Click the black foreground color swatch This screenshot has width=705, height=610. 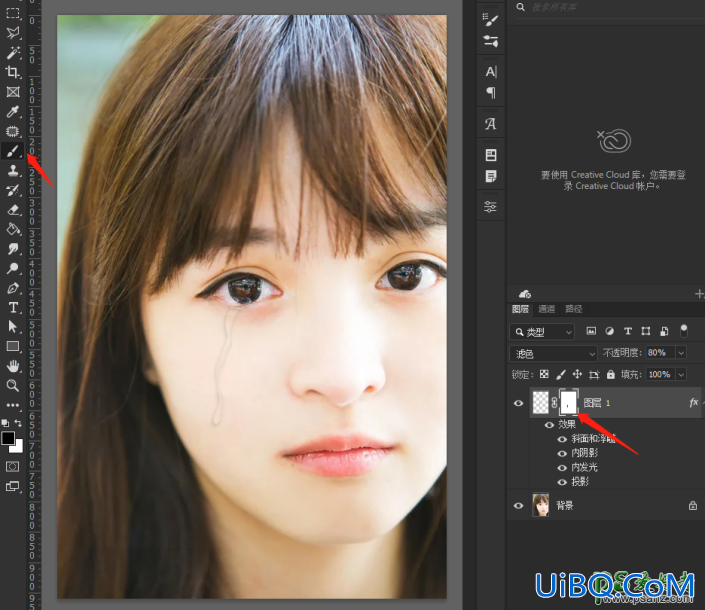tap(8, 438)
